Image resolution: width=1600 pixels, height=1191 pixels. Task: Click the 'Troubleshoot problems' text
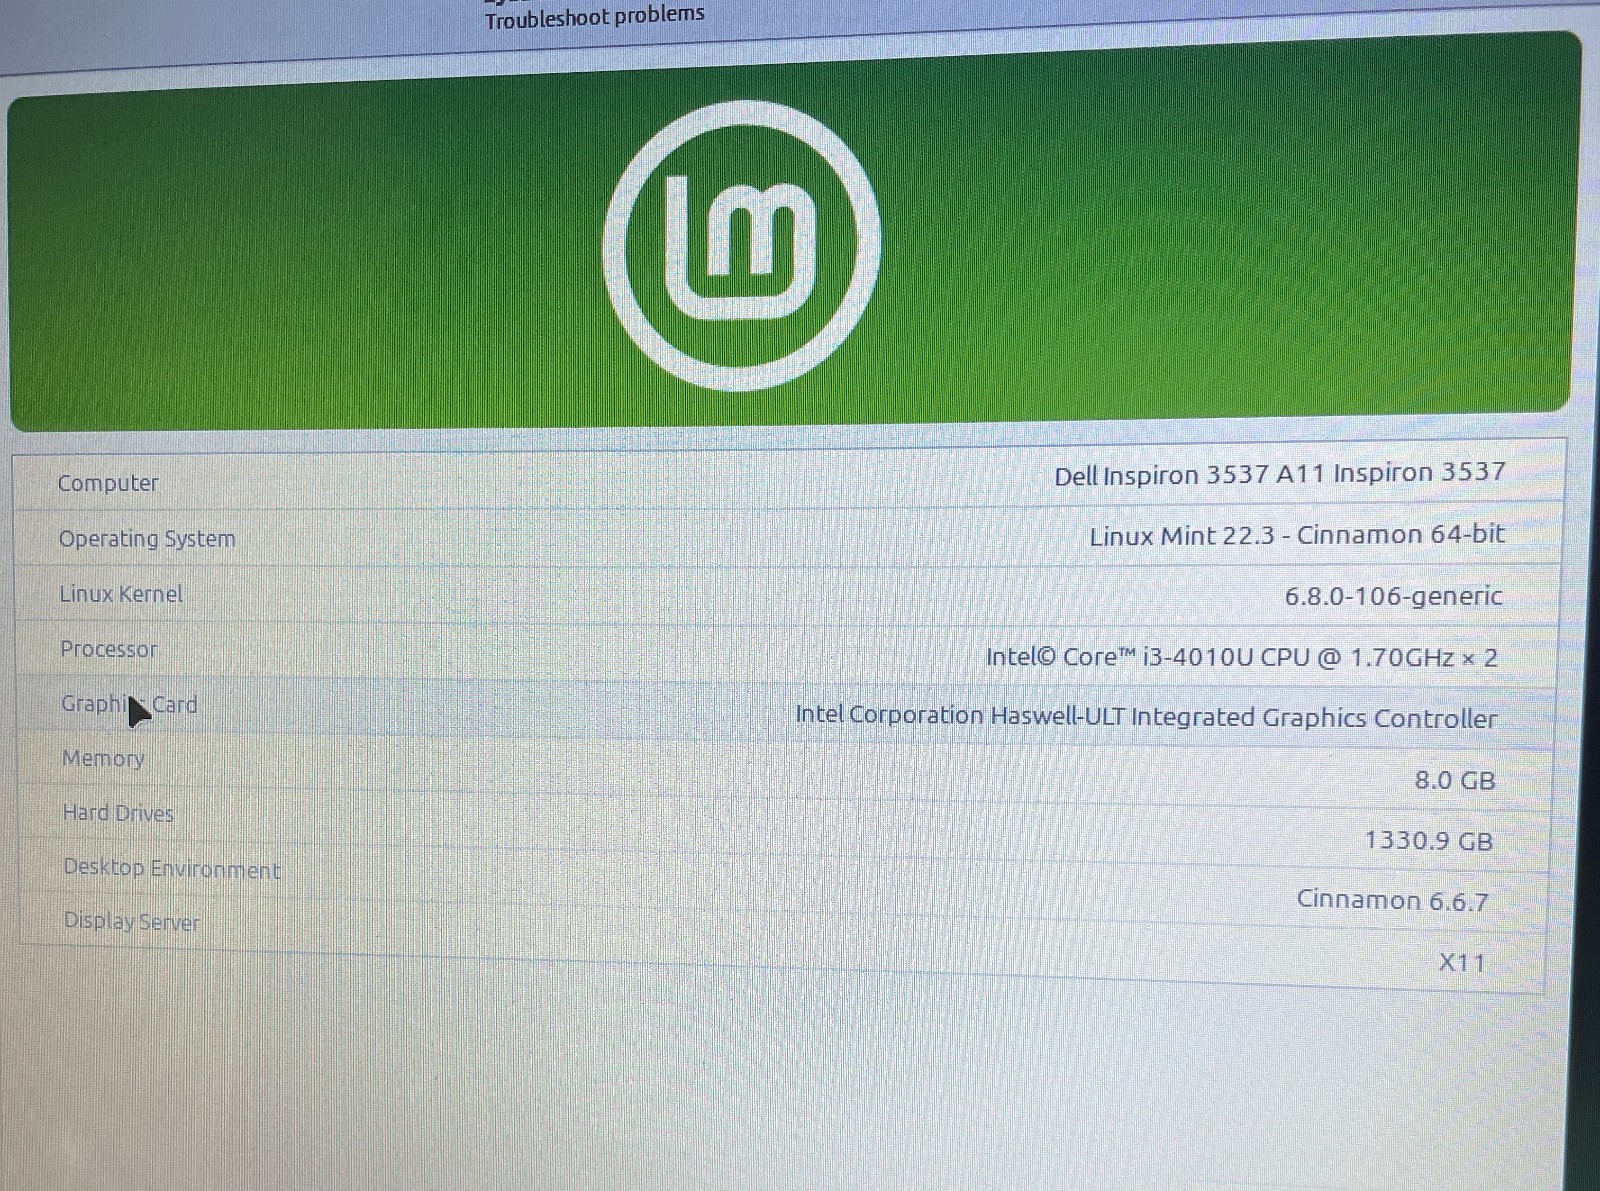point(595,16)
